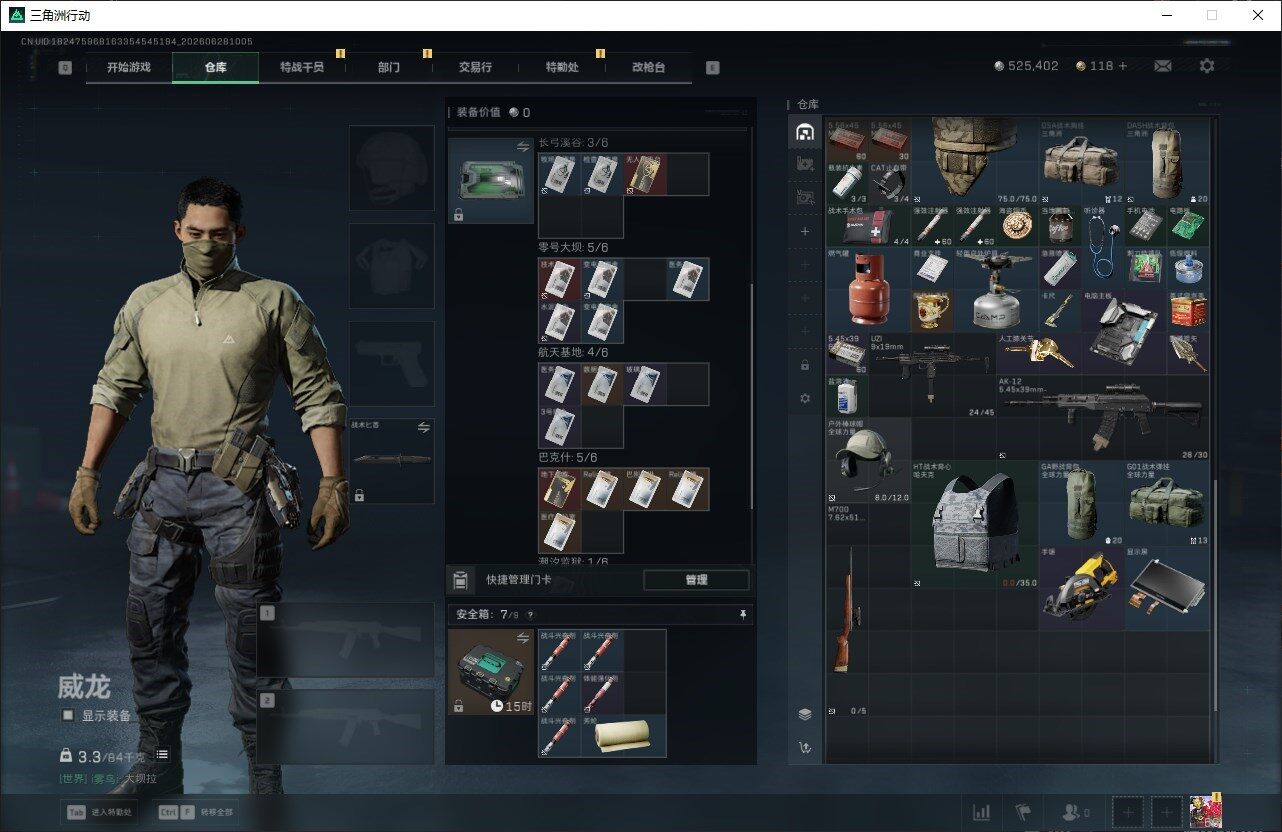Click the safe box help question mark

[530, 615]
